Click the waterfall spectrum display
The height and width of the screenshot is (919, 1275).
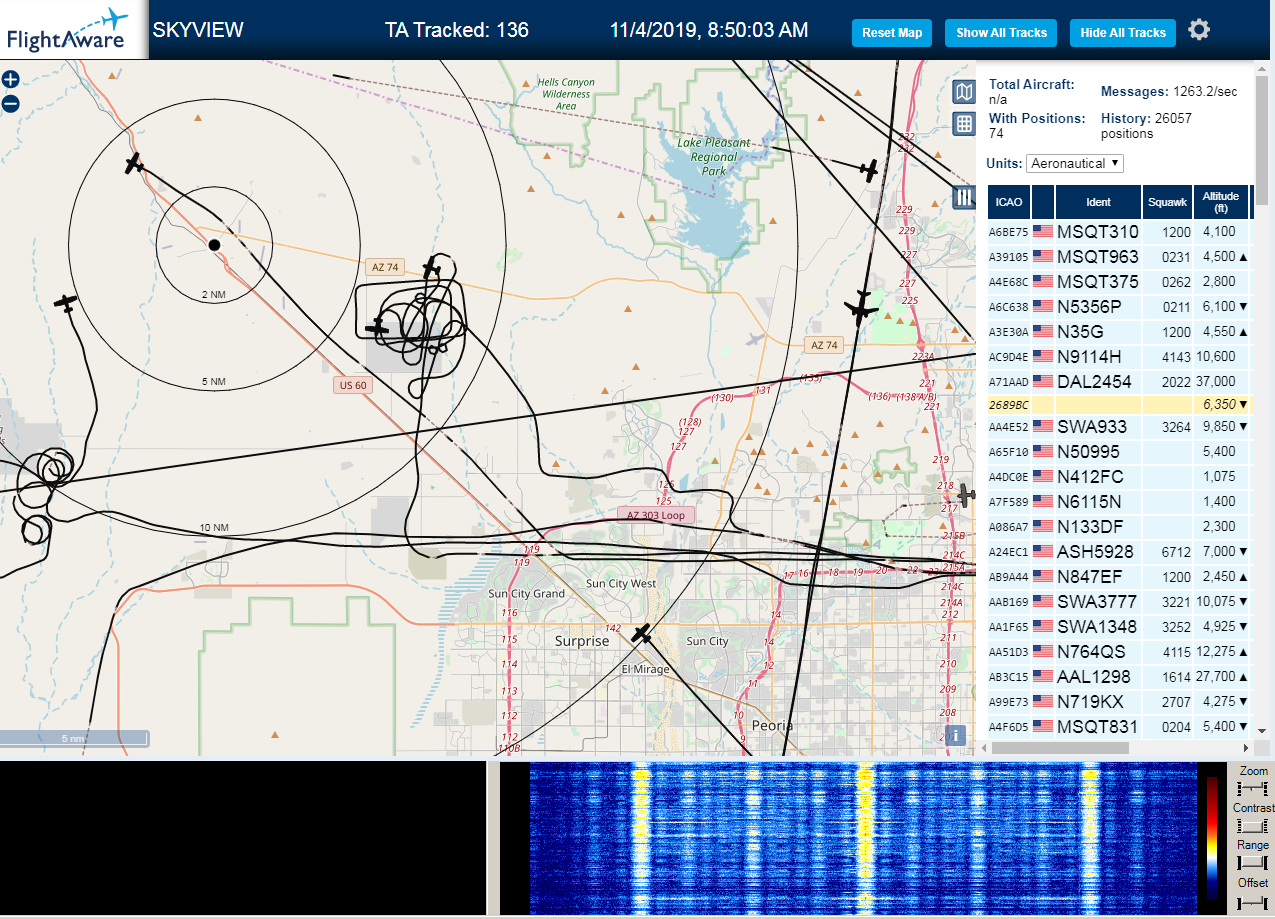point(862,839)
